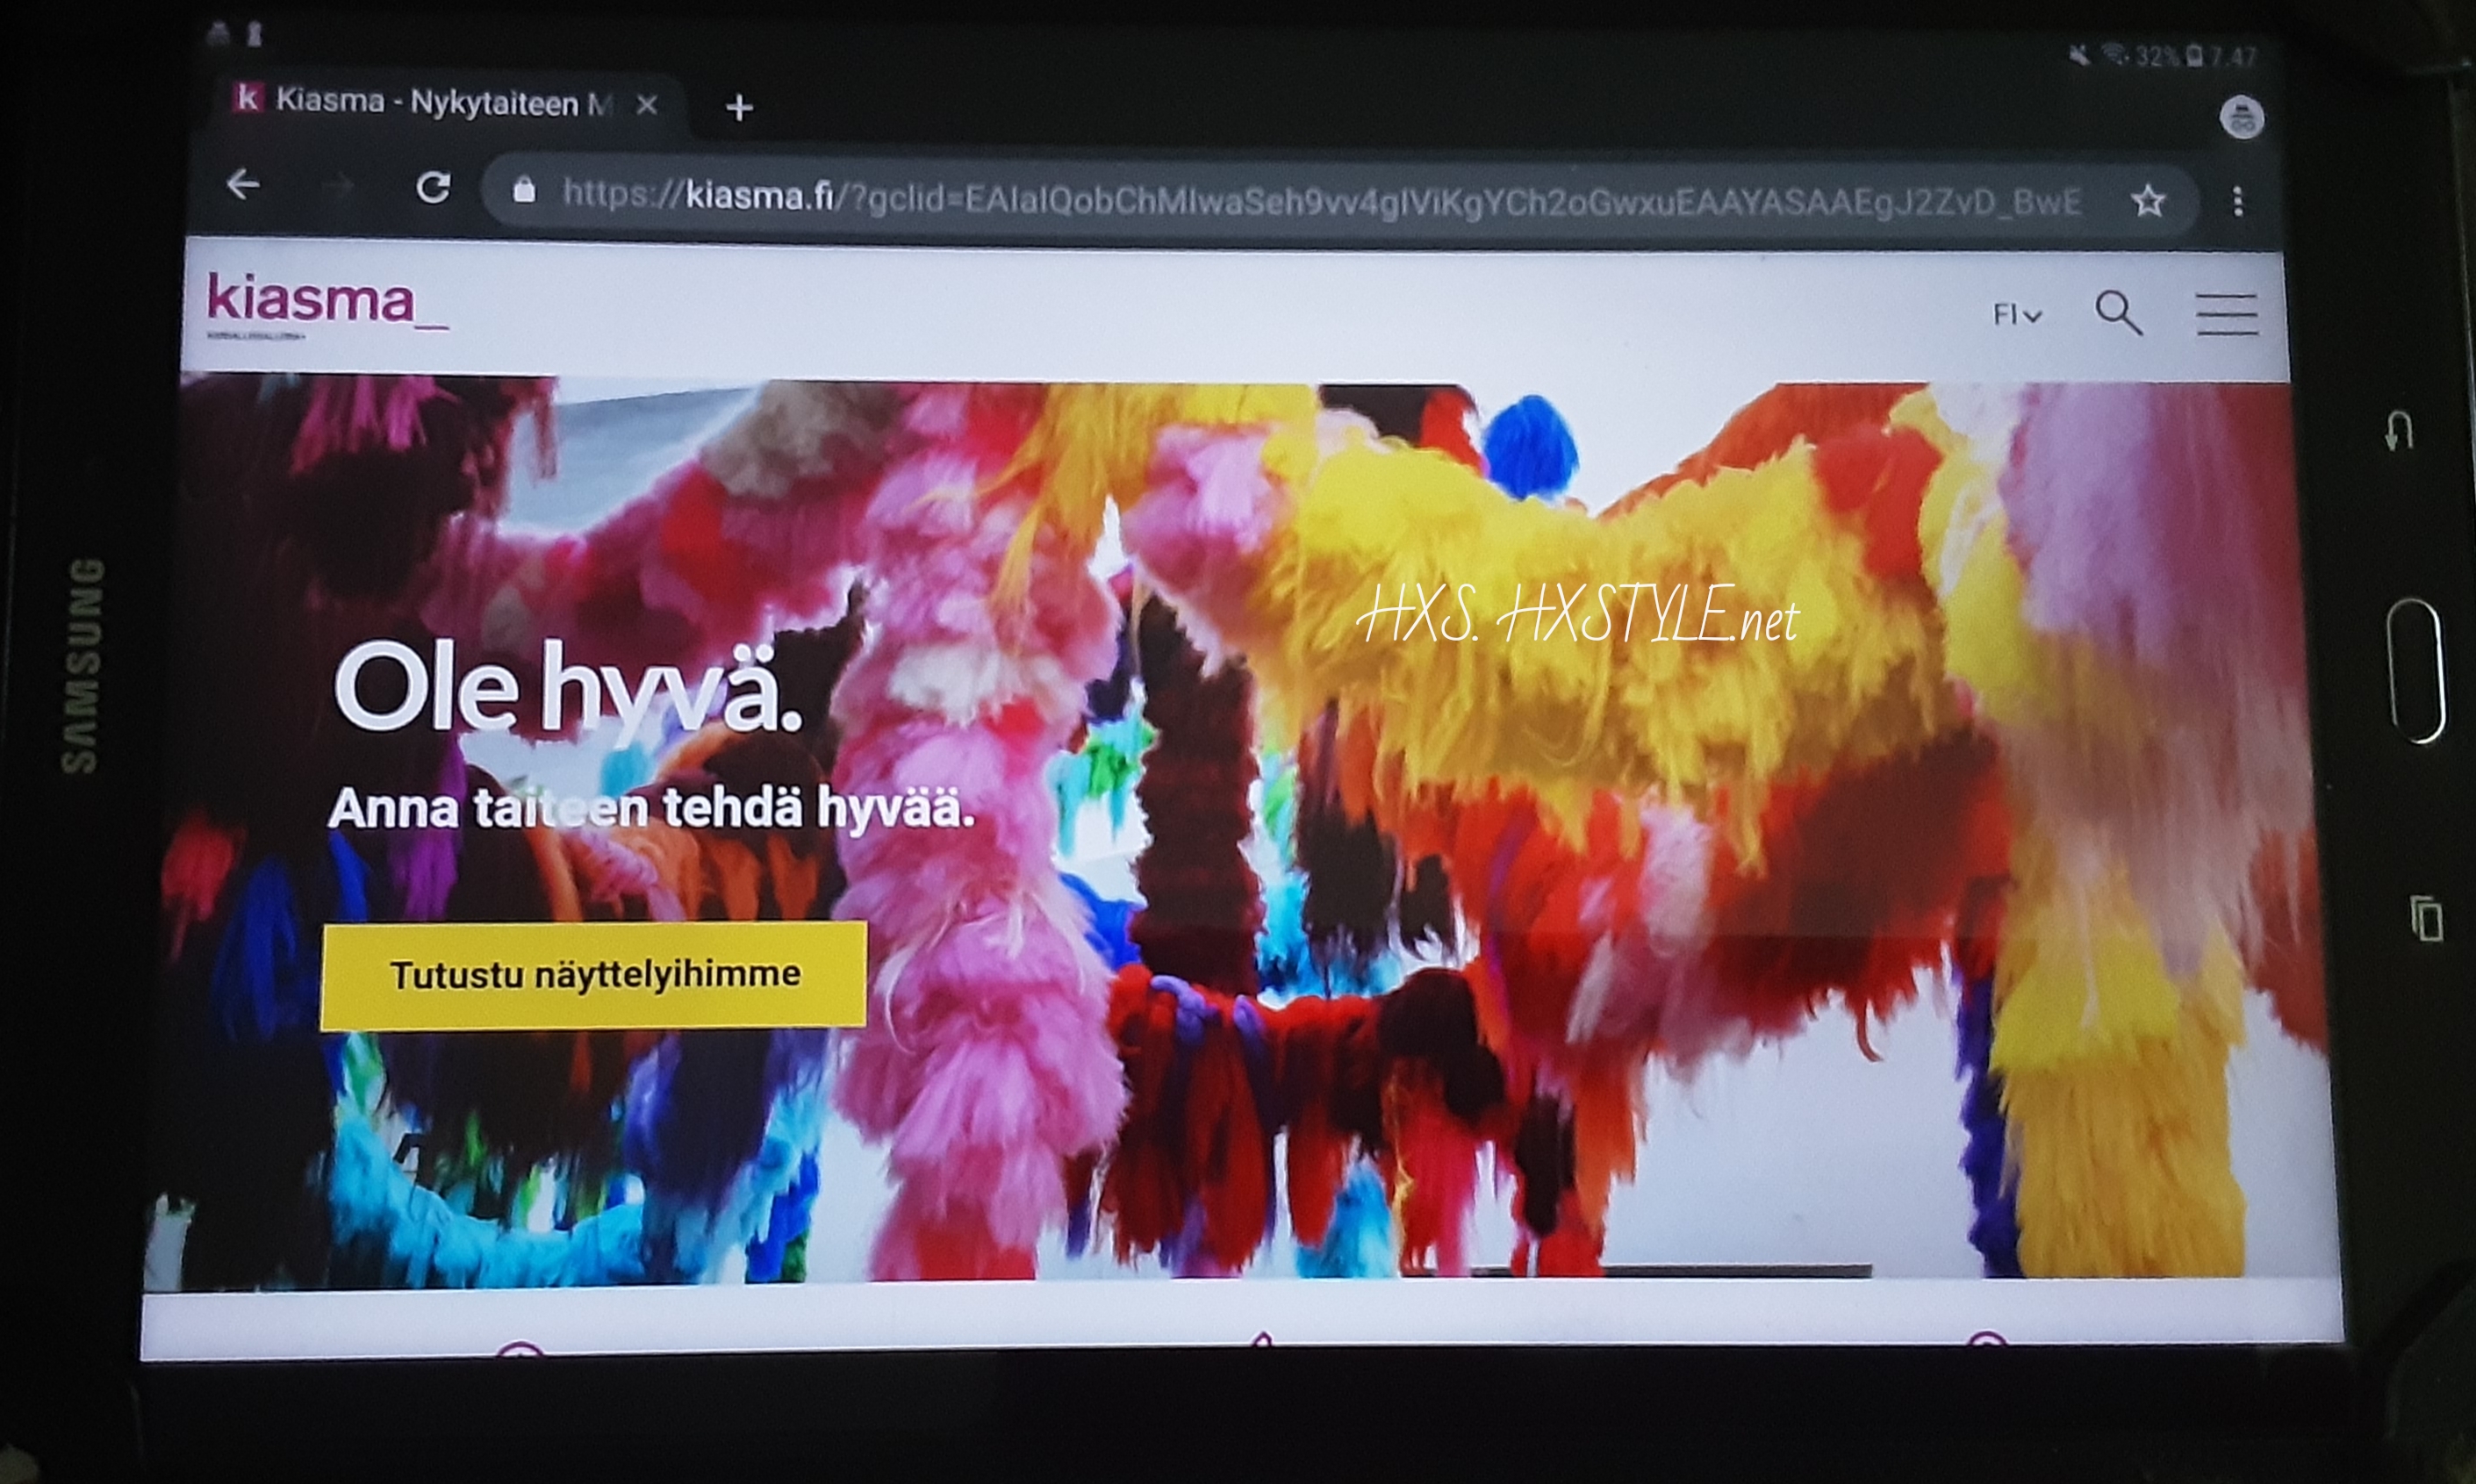This screenshot has width=2476, height=1484.
Task: Close the Kiasma tab with the X
Action: [x=647, y=105]
